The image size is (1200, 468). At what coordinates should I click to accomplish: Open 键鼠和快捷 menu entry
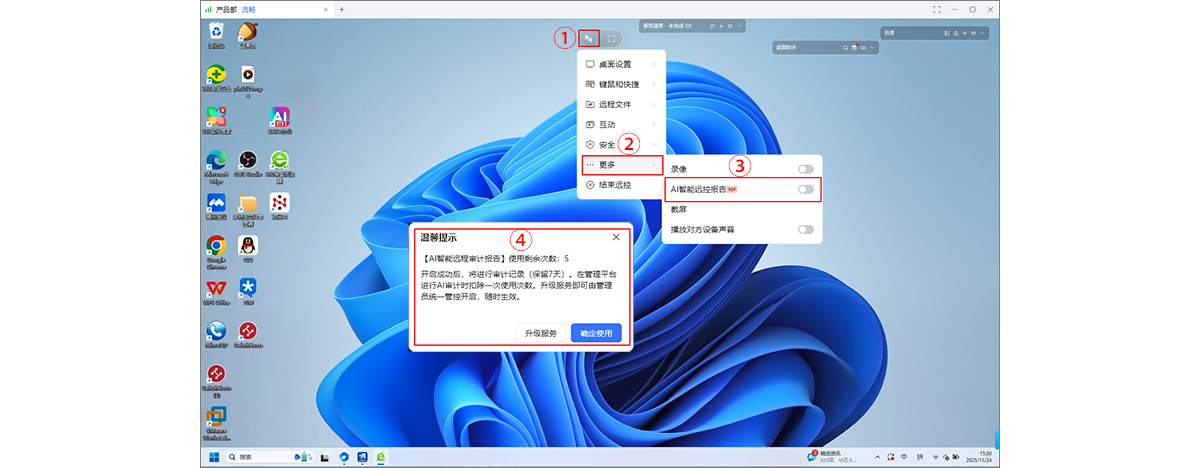621,84
